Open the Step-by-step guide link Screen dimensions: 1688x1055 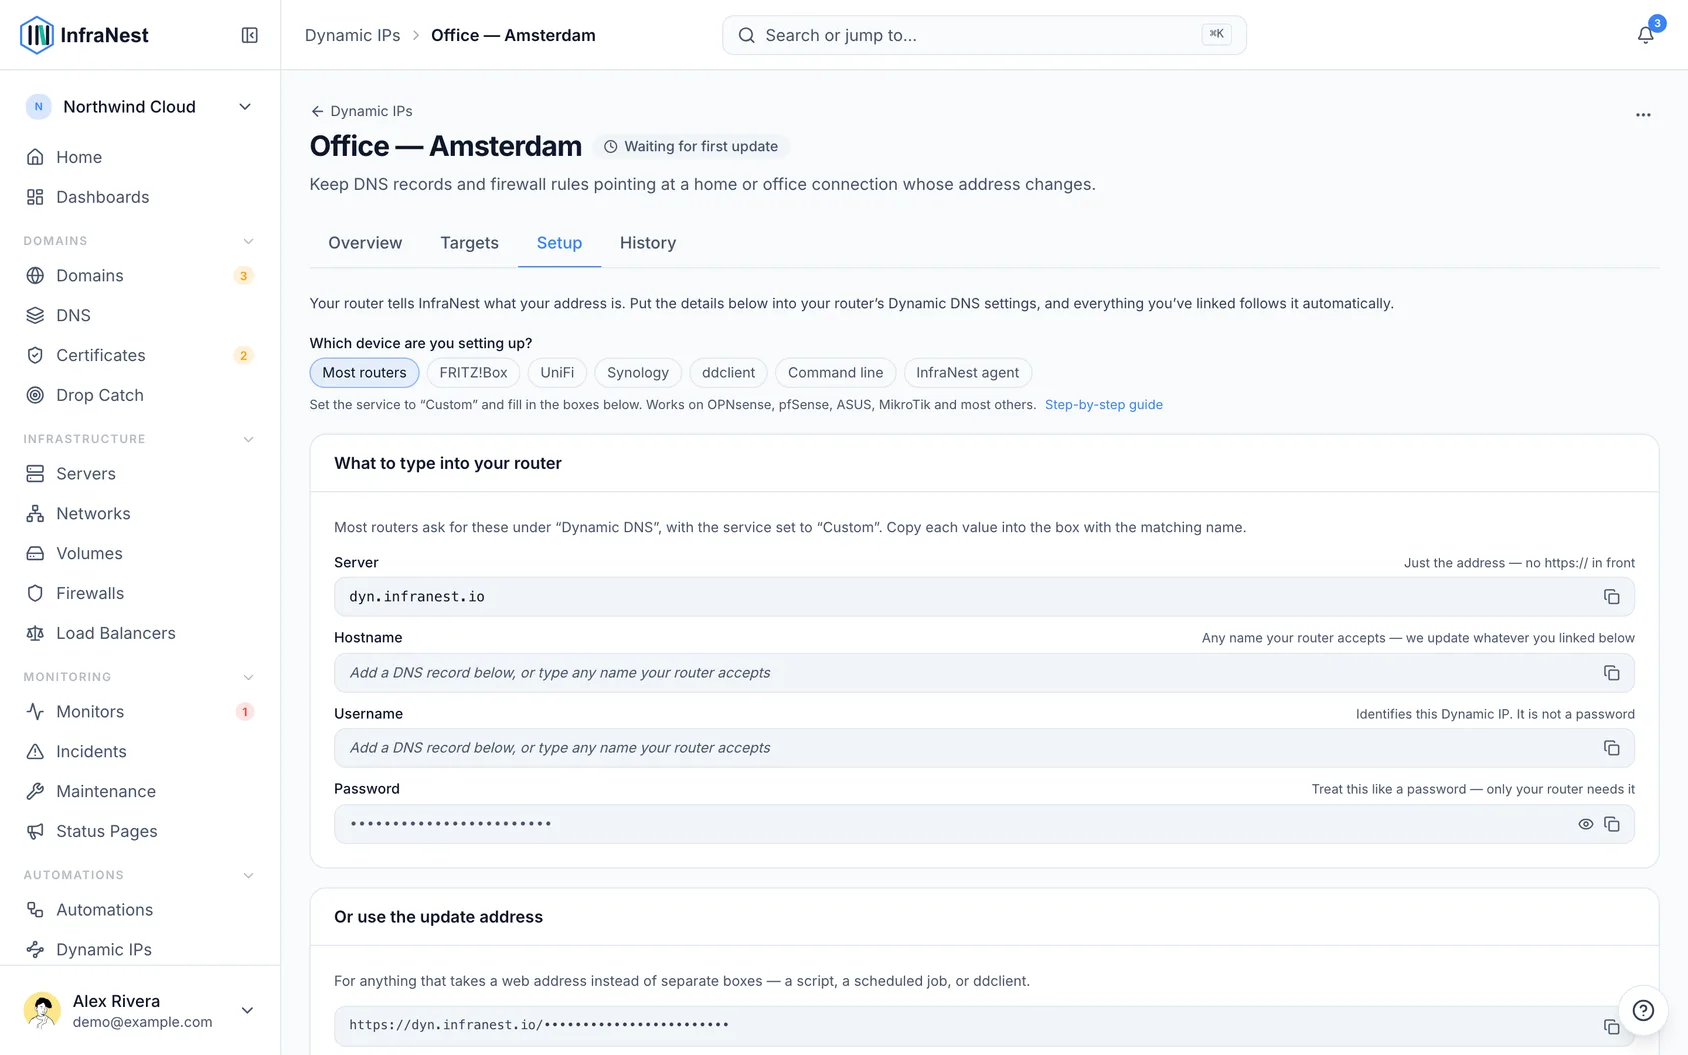click(1104, 405)
